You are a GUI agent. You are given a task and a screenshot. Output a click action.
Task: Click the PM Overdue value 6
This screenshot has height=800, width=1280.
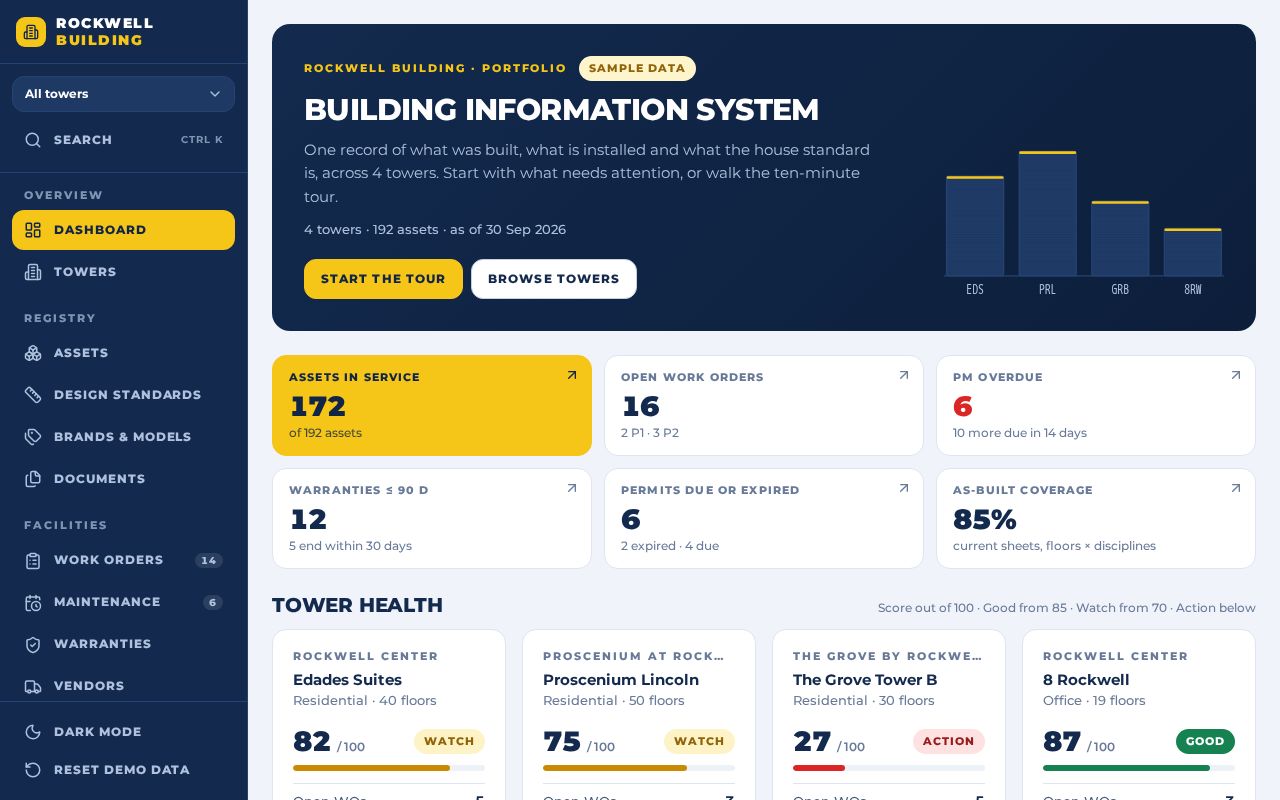click(963, 407)
